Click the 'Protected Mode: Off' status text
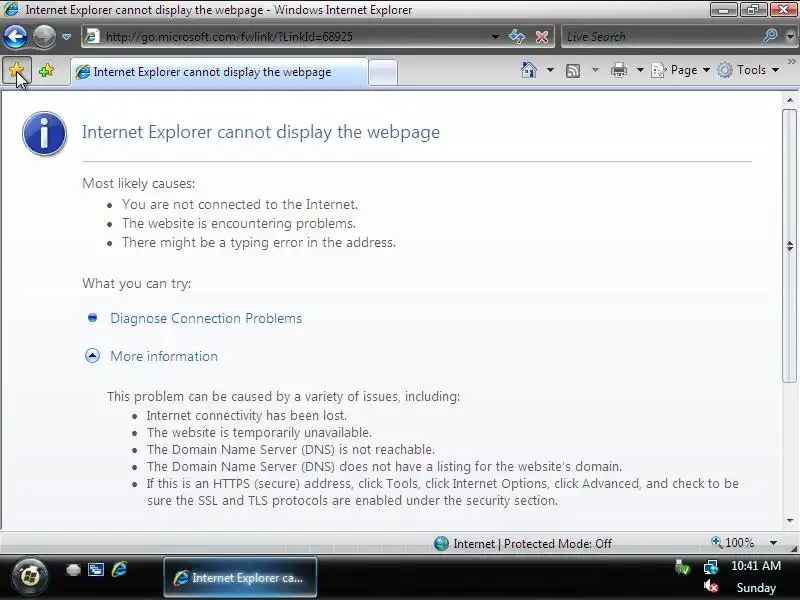The height and width of the screenshot is (600, 800). pos(558,544)
